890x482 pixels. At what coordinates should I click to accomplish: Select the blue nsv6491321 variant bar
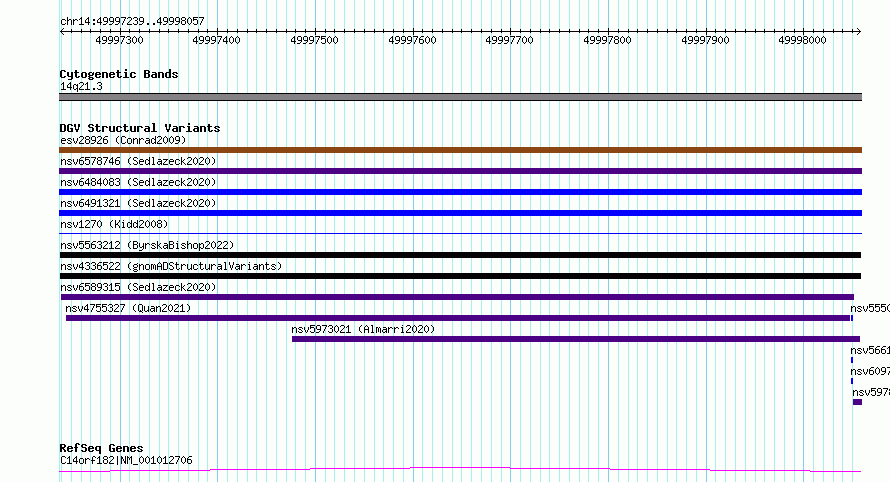[x=460, y=213]
